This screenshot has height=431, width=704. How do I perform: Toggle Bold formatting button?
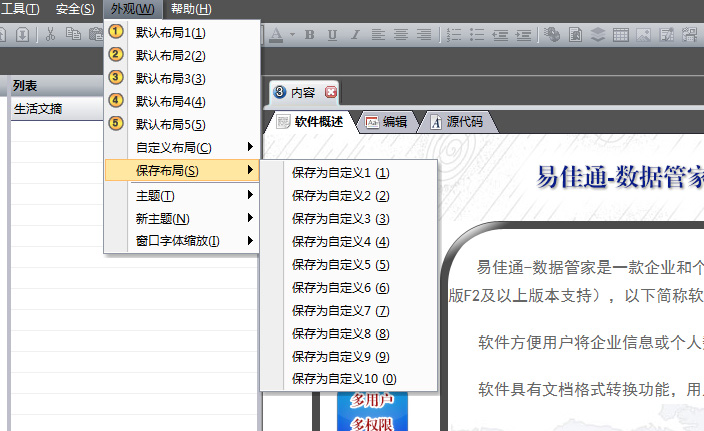pos(309,35)
